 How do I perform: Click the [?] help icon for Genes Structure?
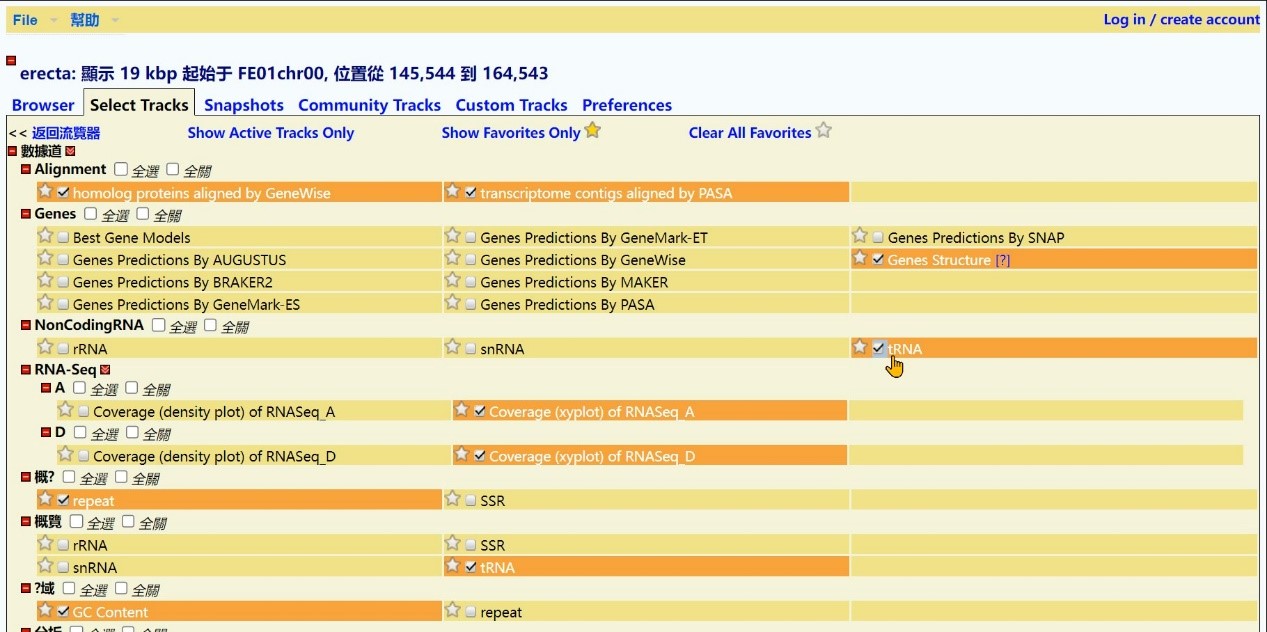[1002, 260]
